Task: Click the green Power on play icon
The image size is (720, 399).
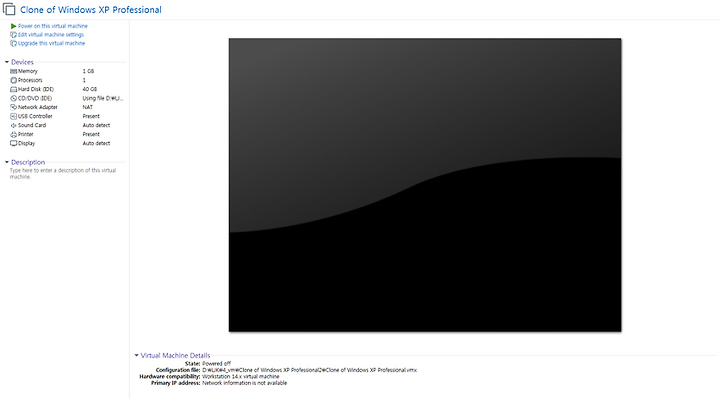Action: [13, 26]
